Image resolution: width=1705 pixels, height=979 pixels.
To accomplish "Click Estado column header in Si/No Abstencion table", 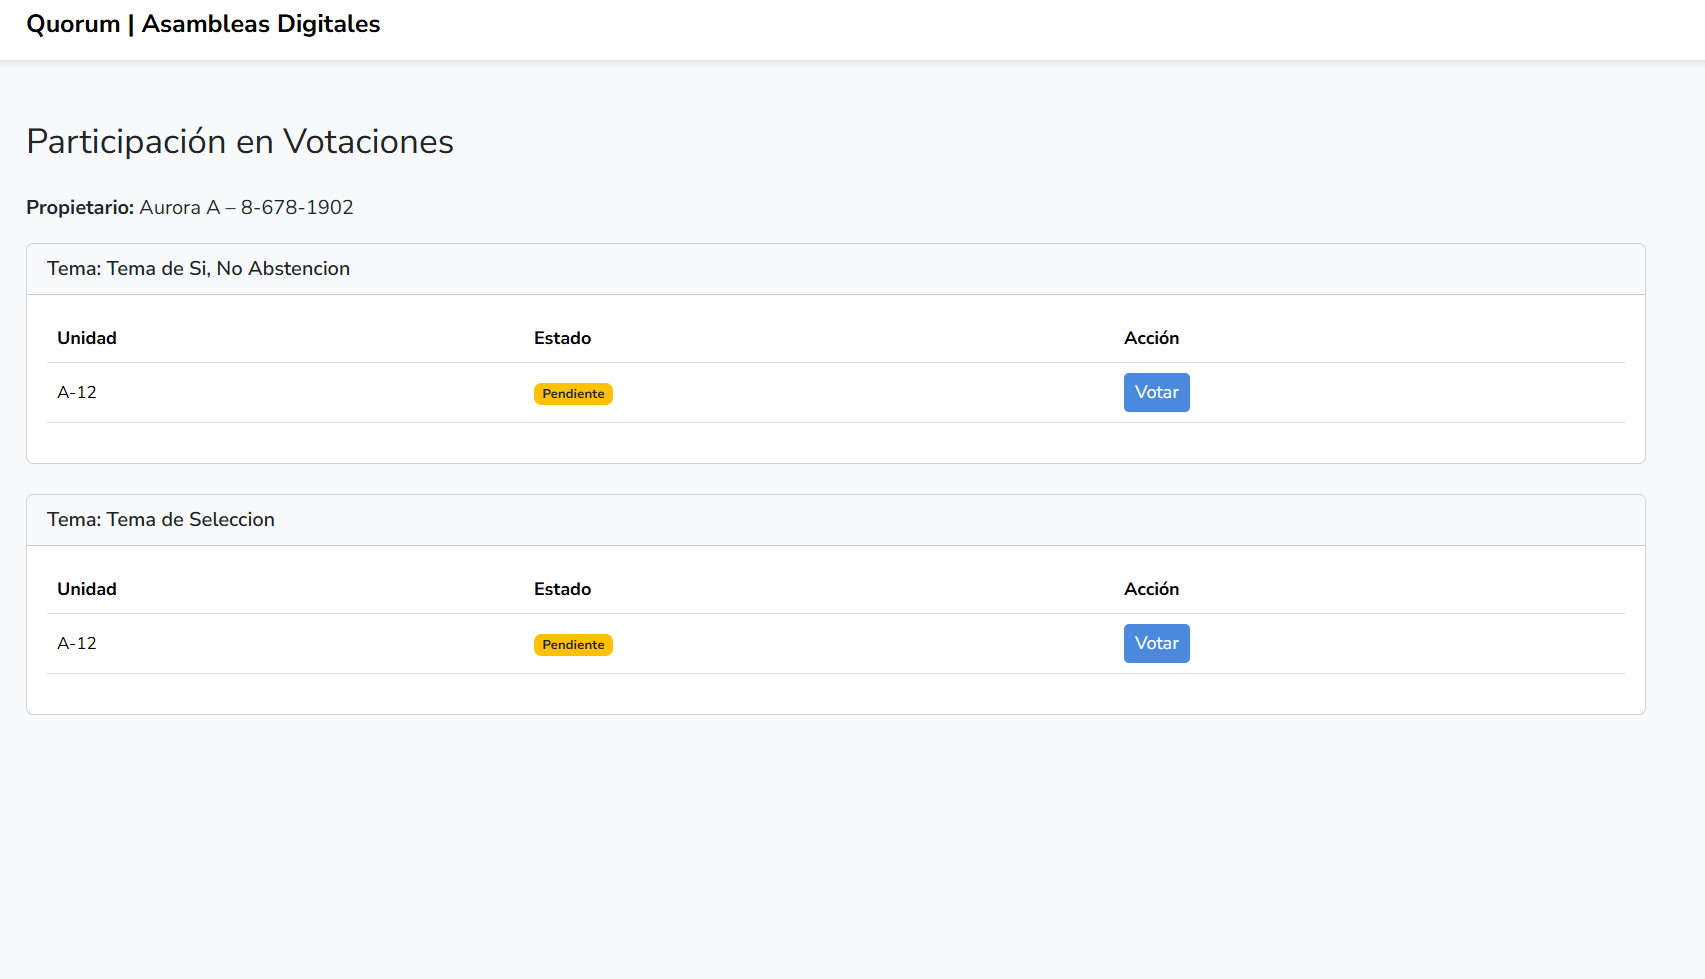I will click(x=562, y=338).
